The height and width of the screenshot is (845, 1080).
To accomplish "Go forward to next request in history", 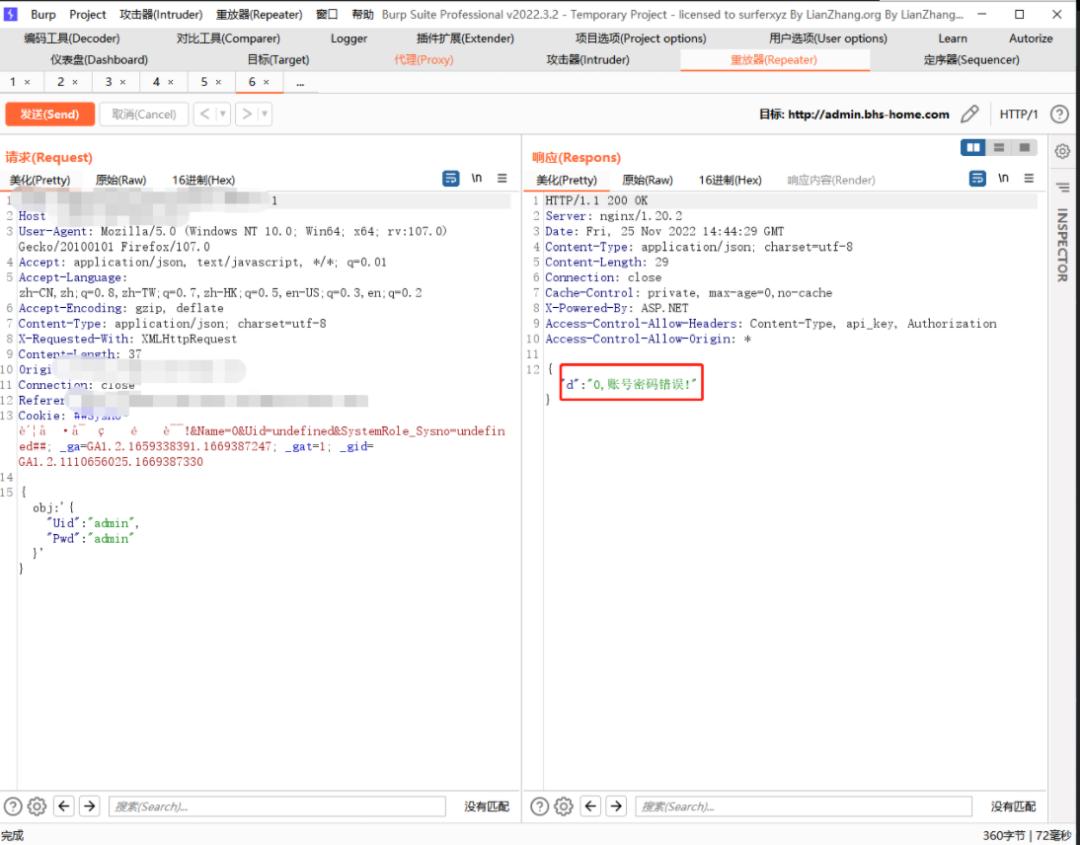I will click(x=247, y=114).
